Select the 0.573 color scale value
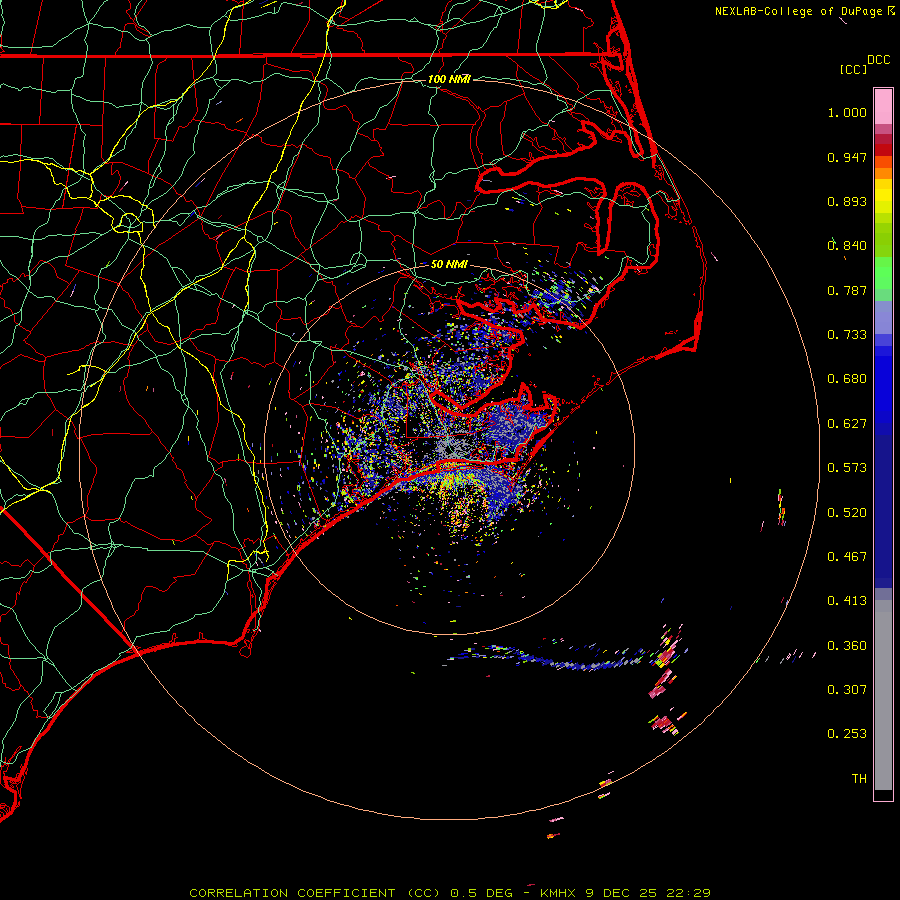Image resolution: width=900 pixels, height=900 pixels. 847,468
